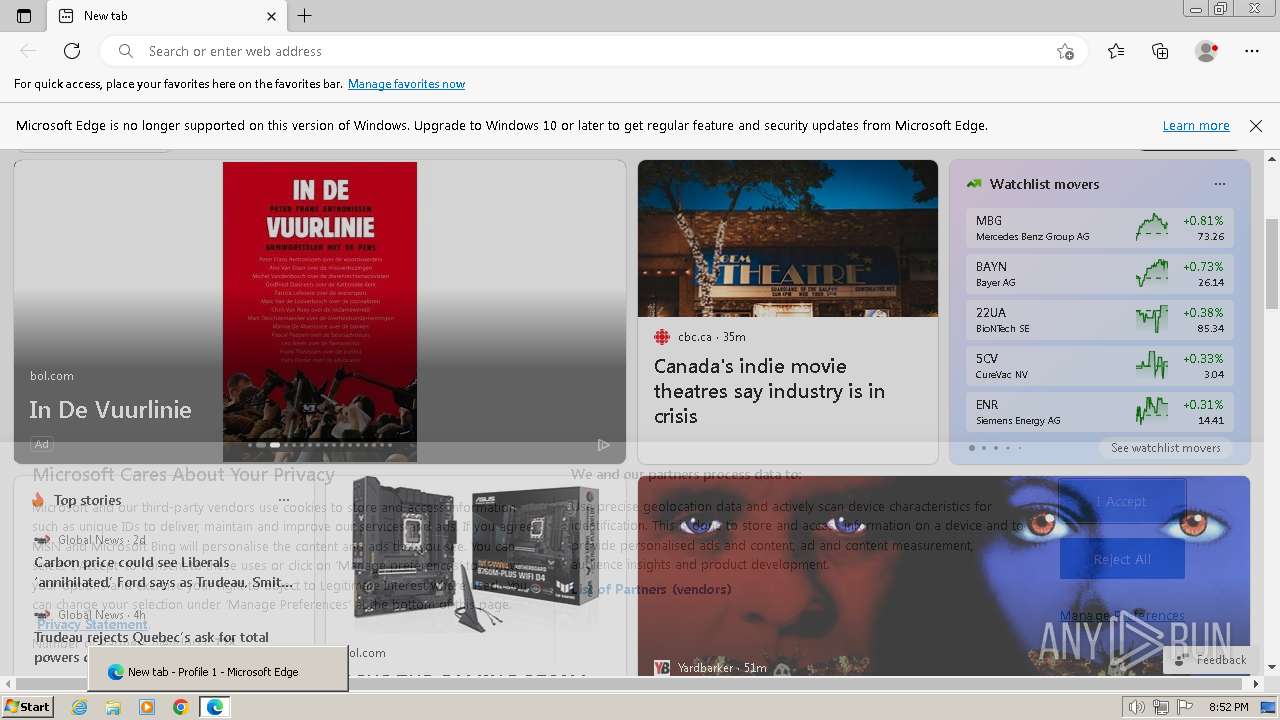Add this page to favorites

(x=1065, y=51)
